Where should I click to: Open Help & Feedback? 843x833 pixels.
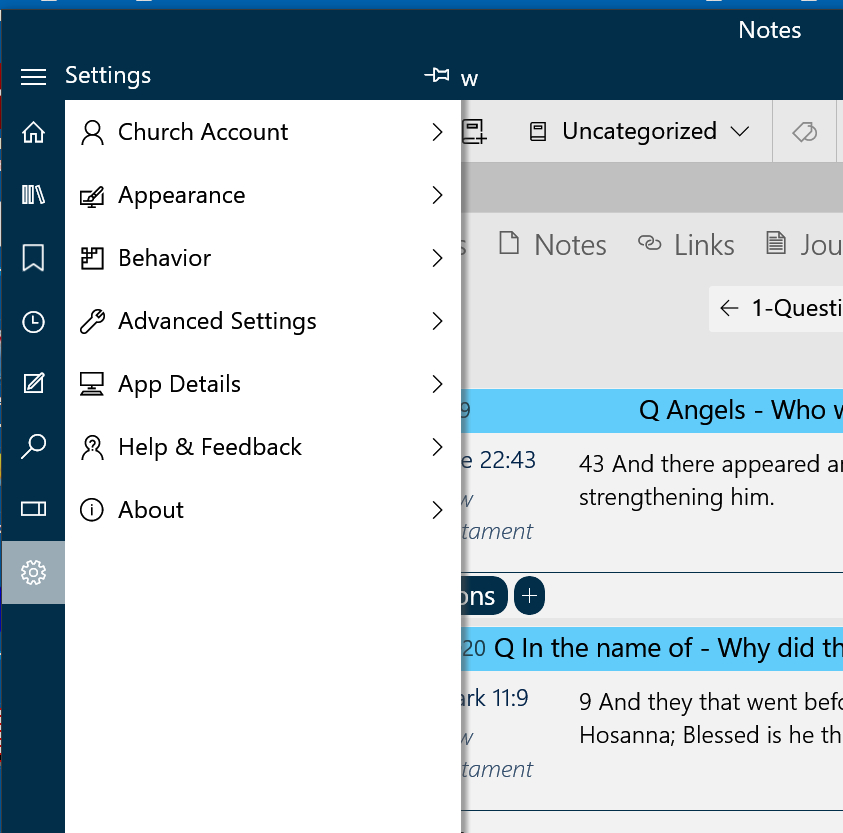(262, 447)
